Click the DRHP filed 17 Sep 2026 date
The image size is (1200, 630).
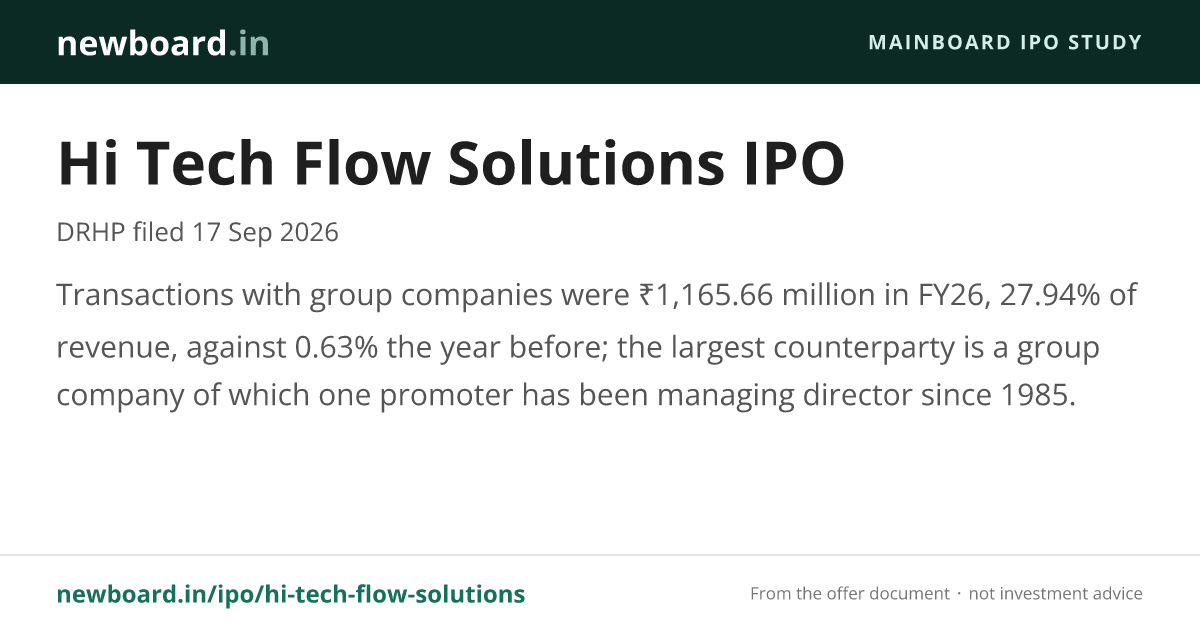pyautogui.click(x=198, y=233)
